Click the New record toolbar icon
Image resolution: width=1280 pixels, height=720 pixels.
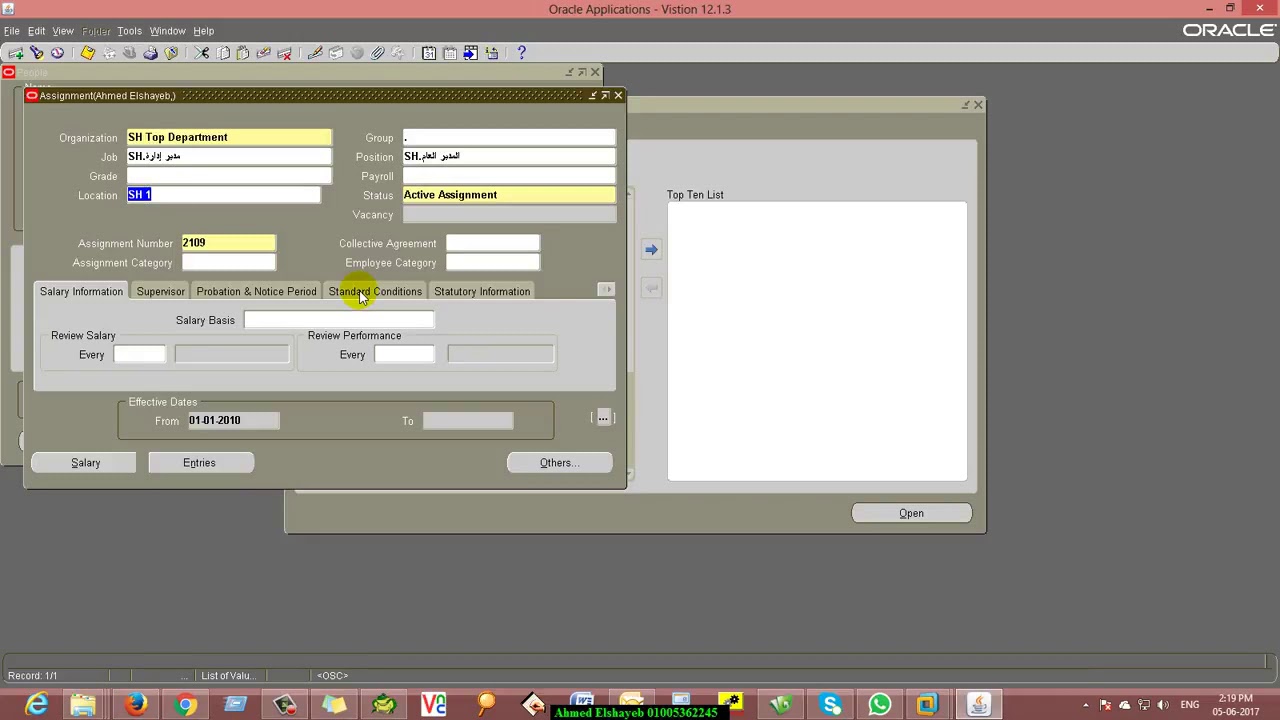tap(16, 53)
